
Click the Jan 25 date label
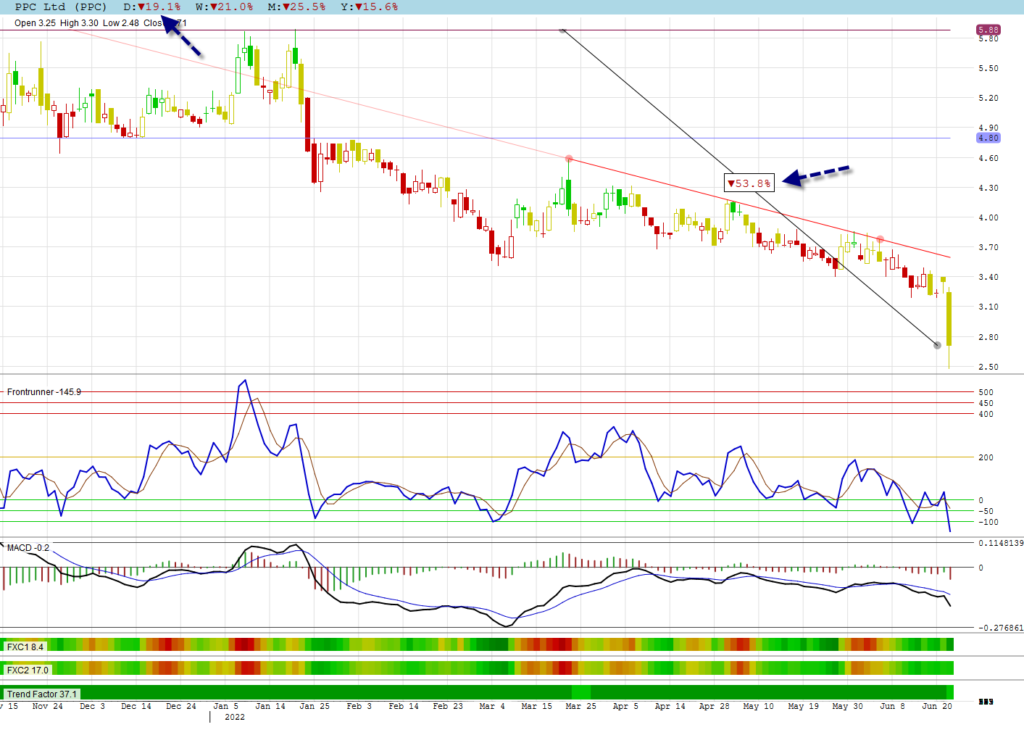pyautogui.click(x=315, y=706)
